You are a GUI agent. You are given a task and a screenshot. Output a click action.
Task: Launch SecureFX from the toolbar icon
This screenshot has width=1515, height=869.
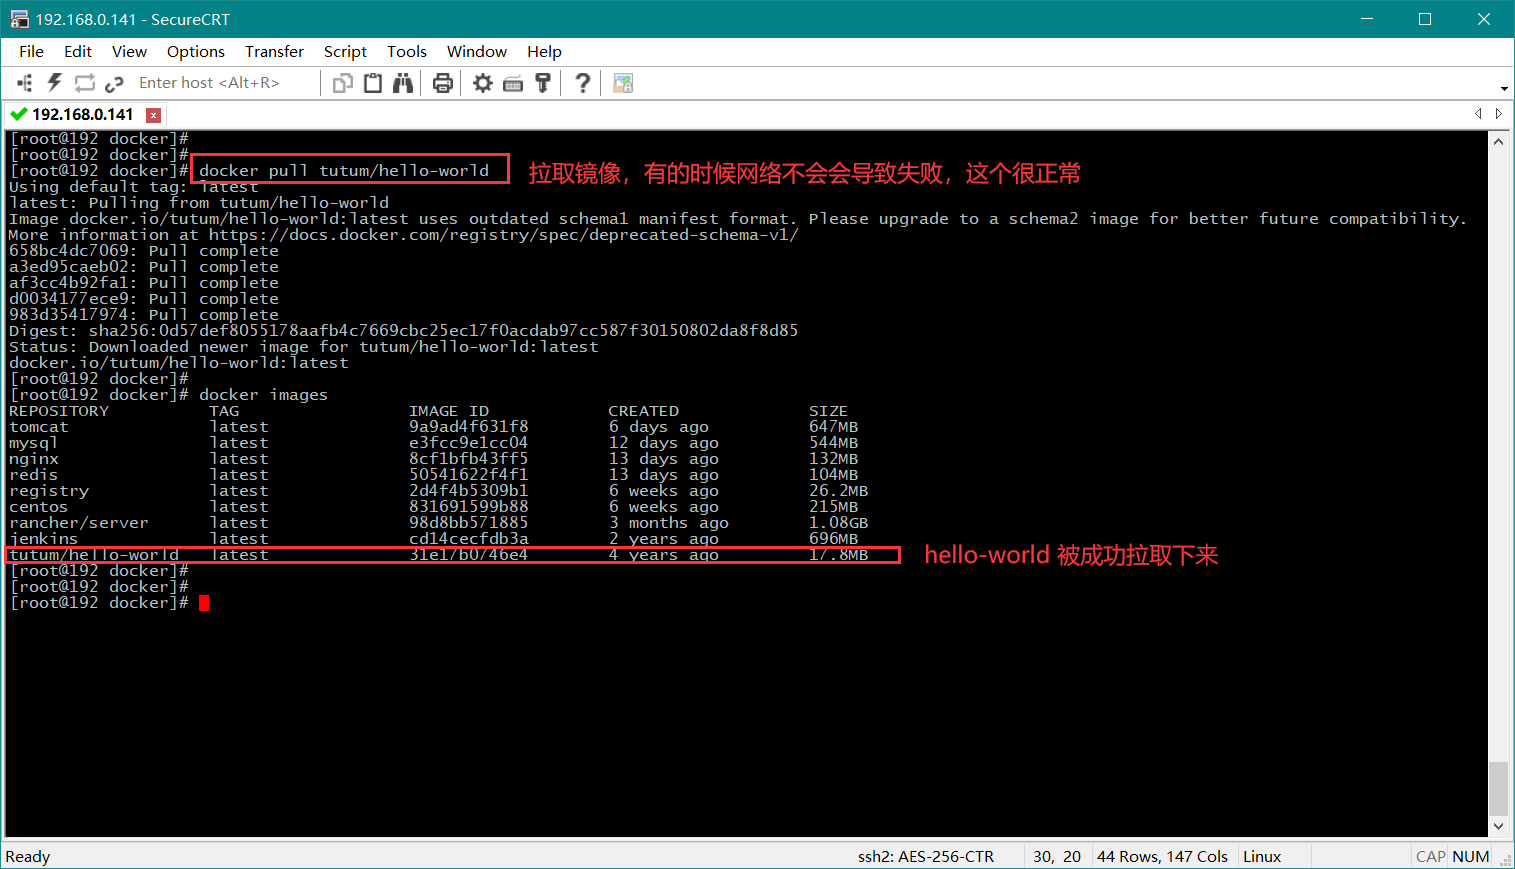point(623,83)
